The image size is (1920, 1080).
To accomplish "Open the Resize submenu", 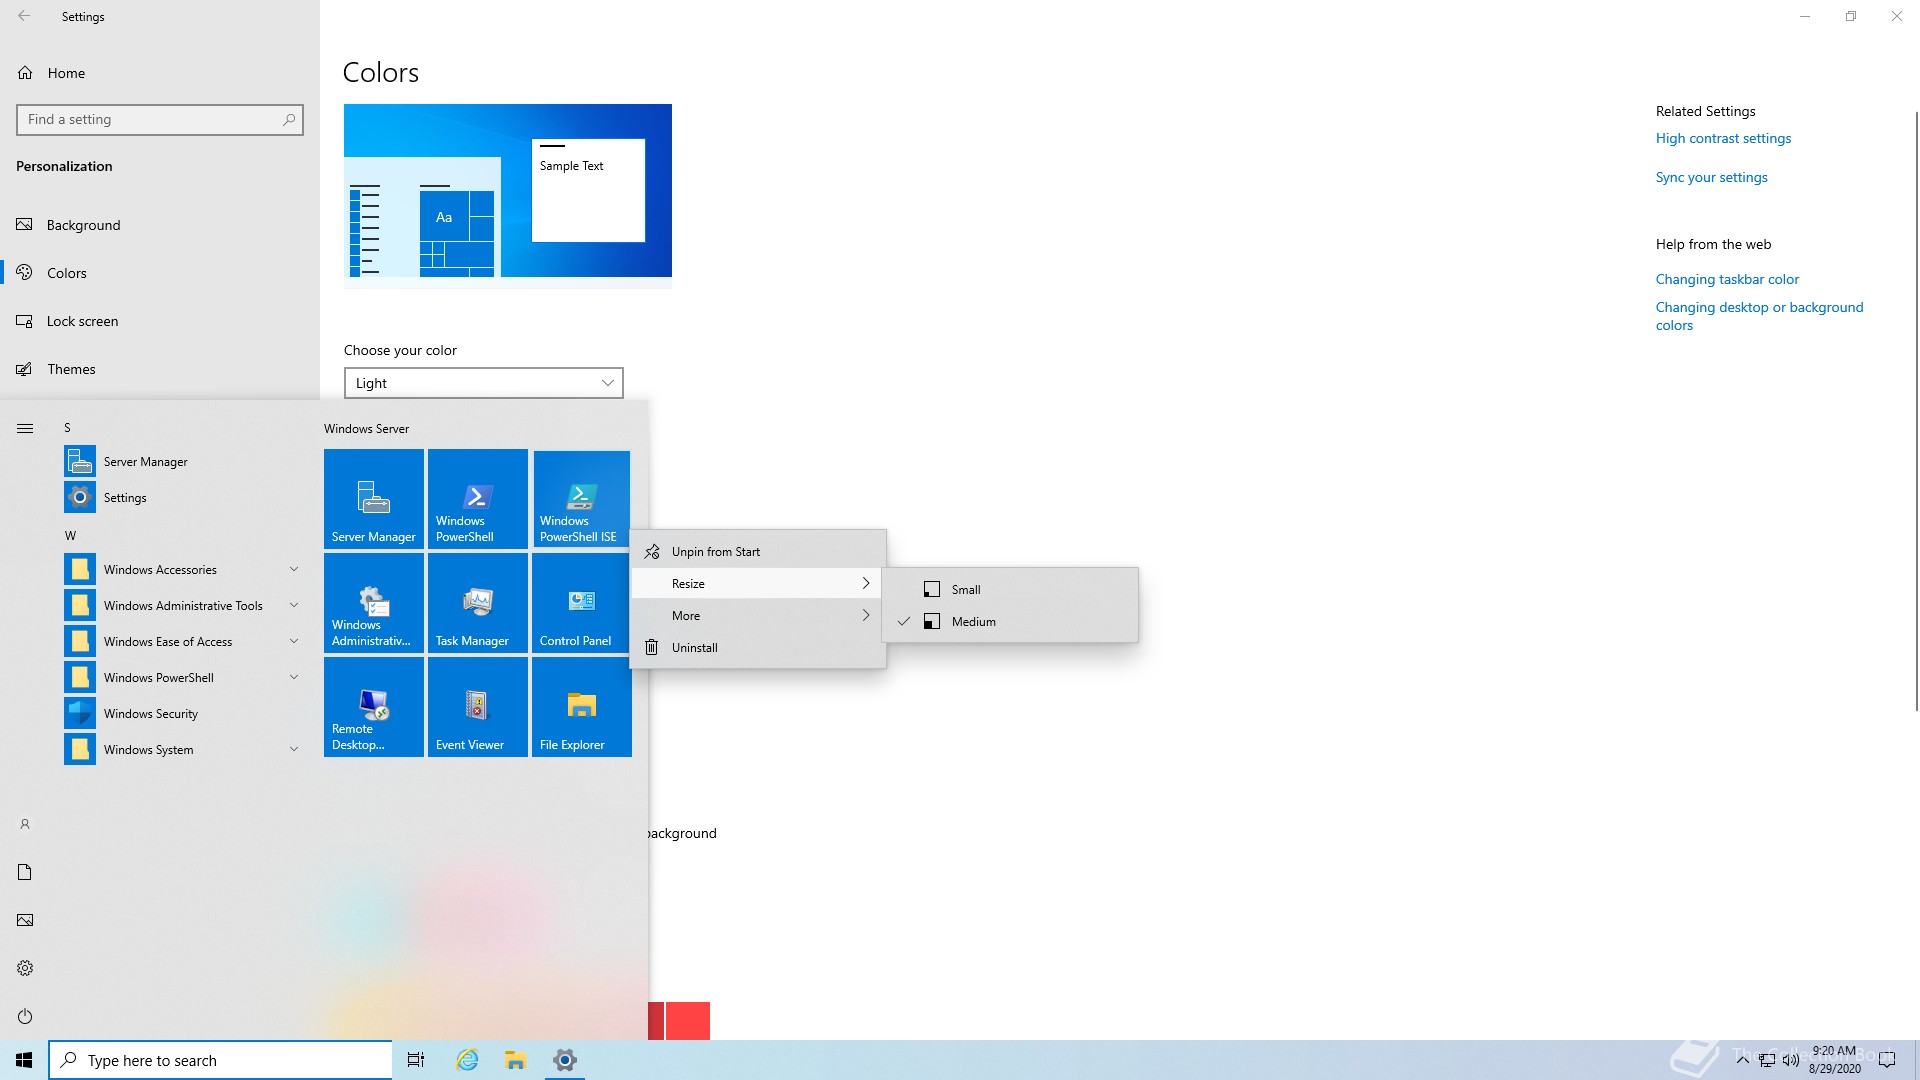I will click(x=757, y=583).
